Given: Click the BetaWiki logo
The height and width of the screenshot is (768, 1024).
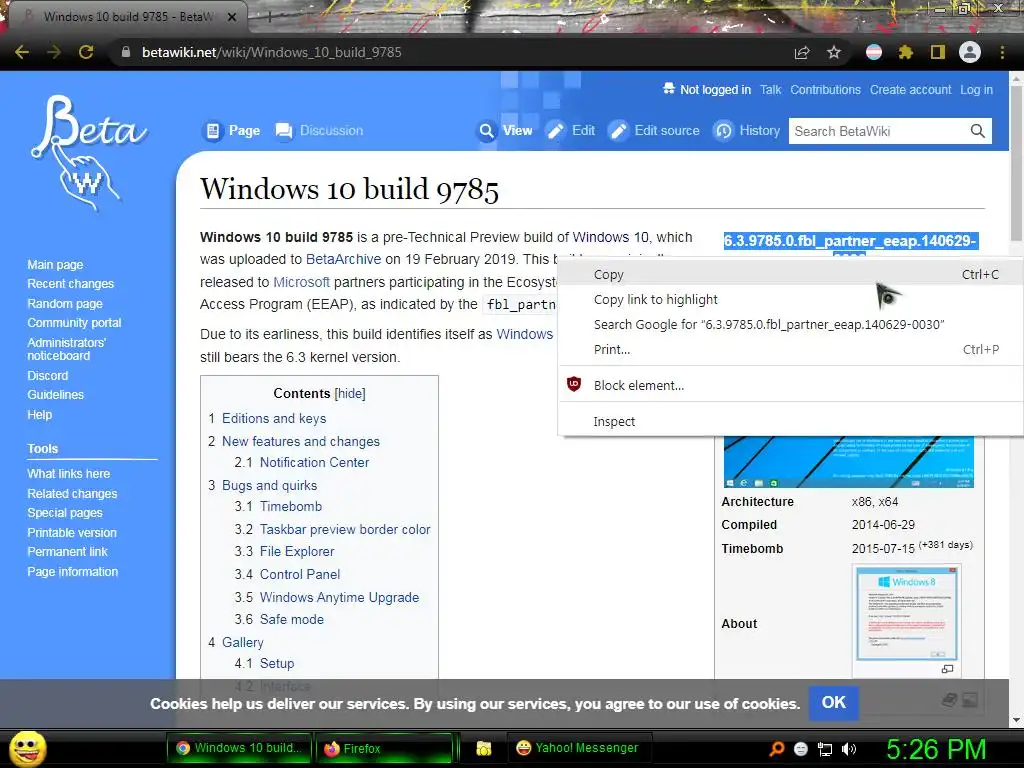Looking at the screenshot, I should point(89,153).
